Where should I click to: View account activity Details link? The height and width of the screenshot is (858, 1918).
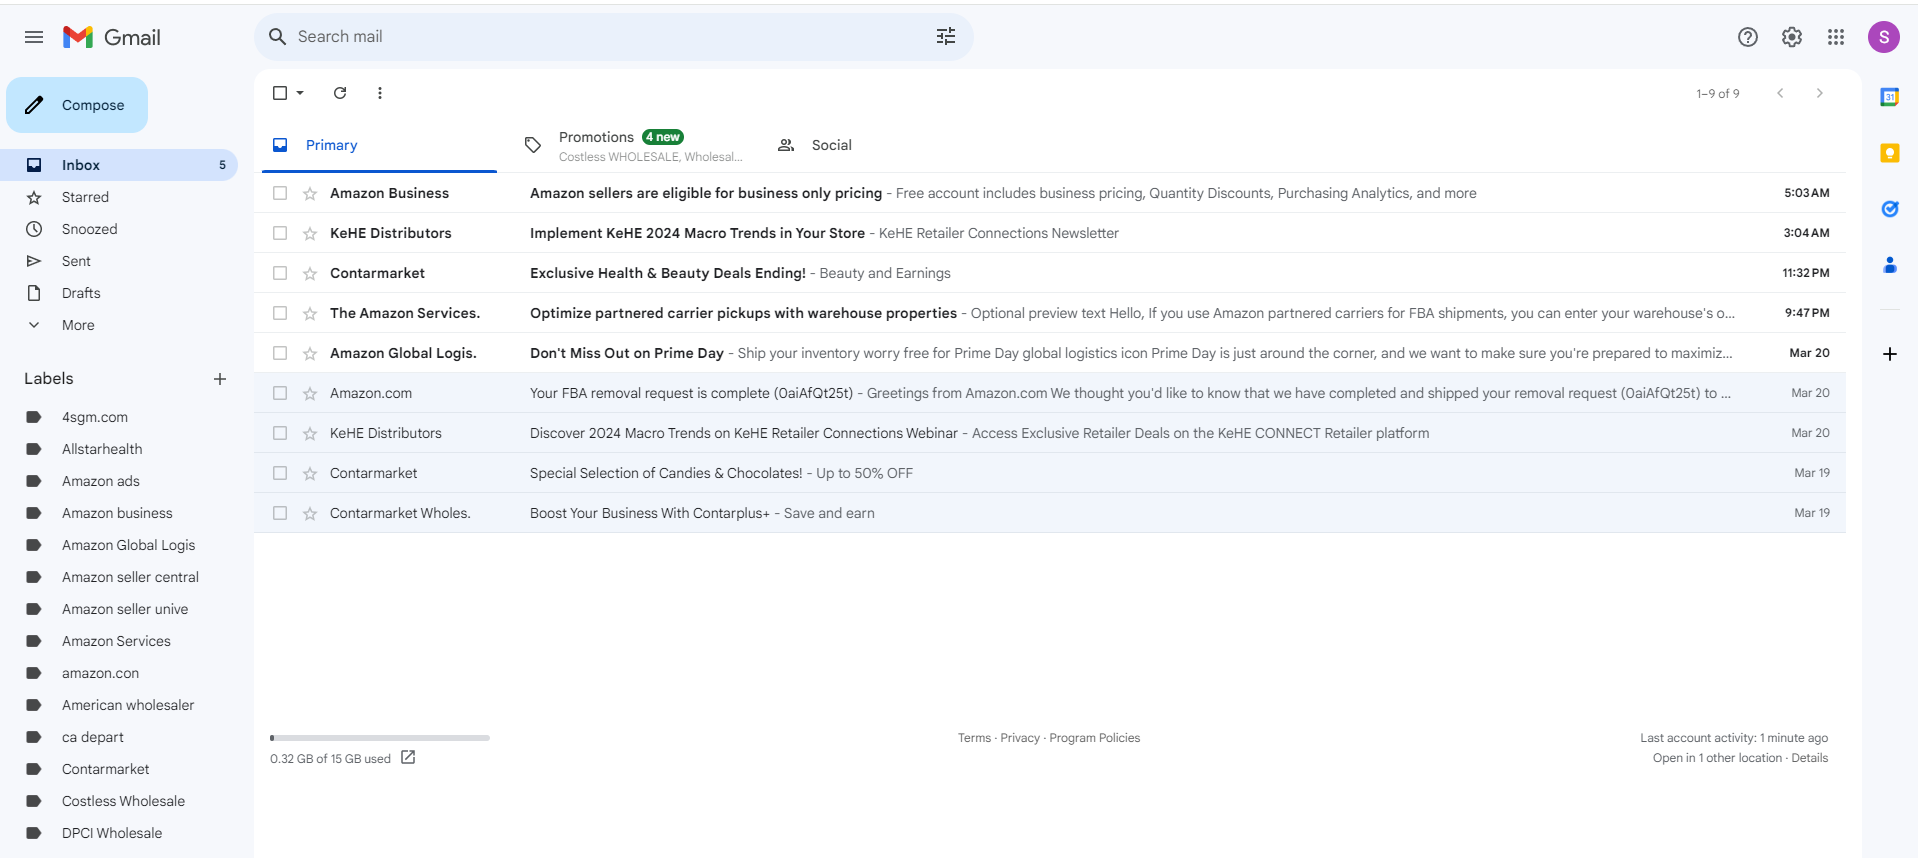(1810, 758)
